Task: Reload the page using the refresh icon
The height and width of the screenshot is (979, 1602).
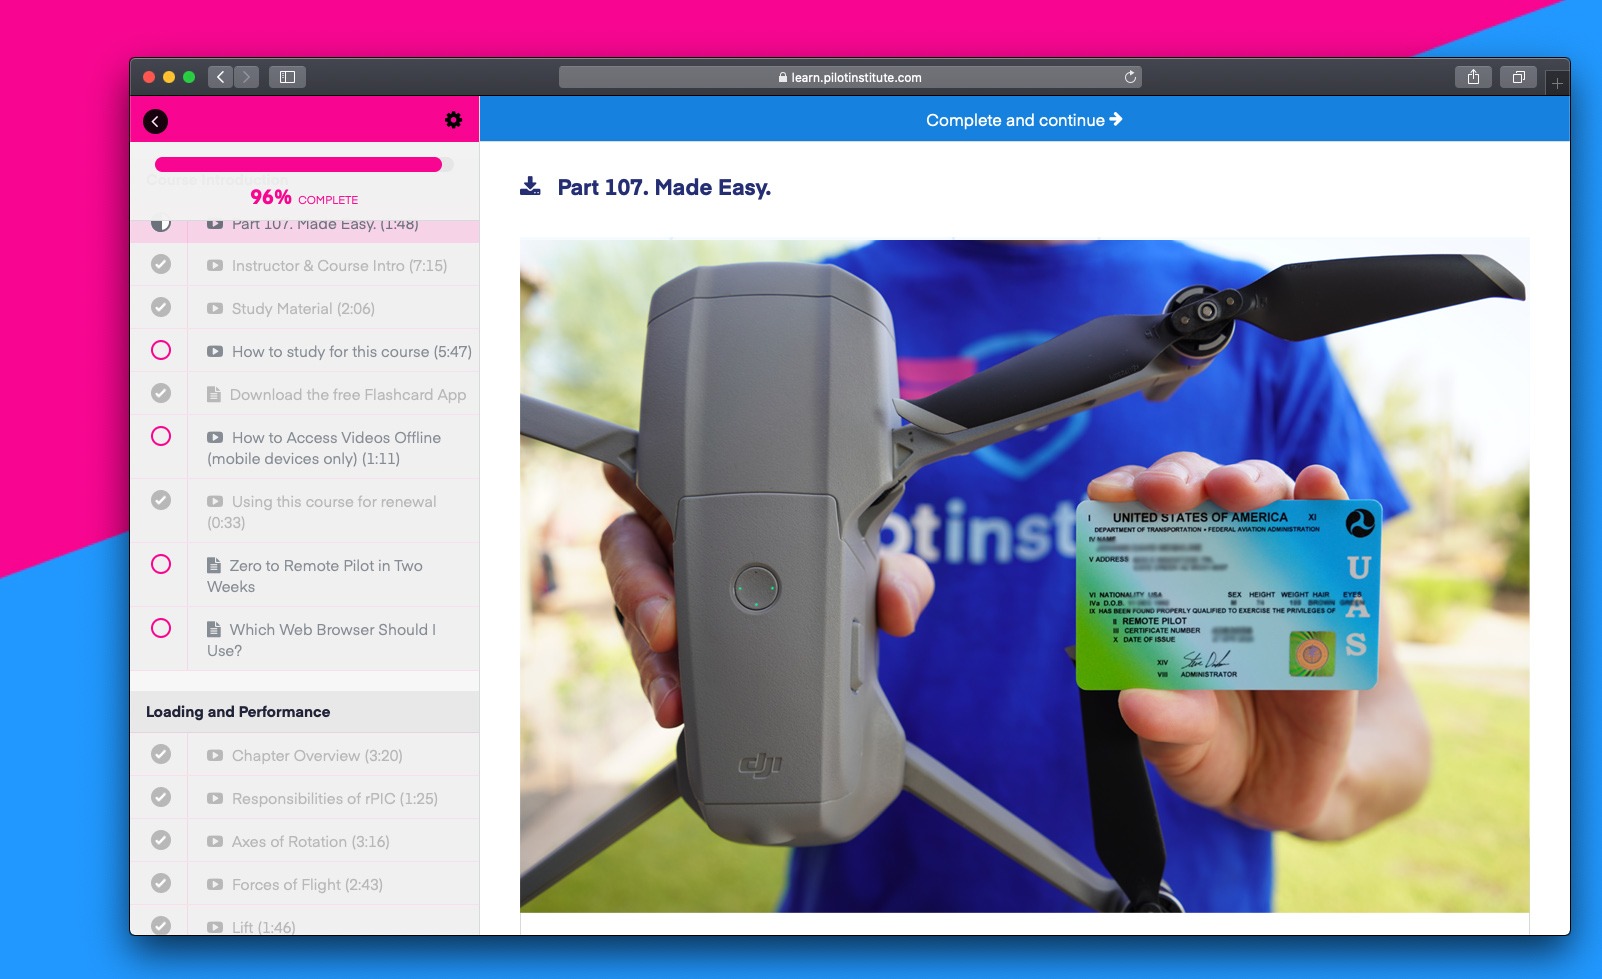Action: point(1130,77)
